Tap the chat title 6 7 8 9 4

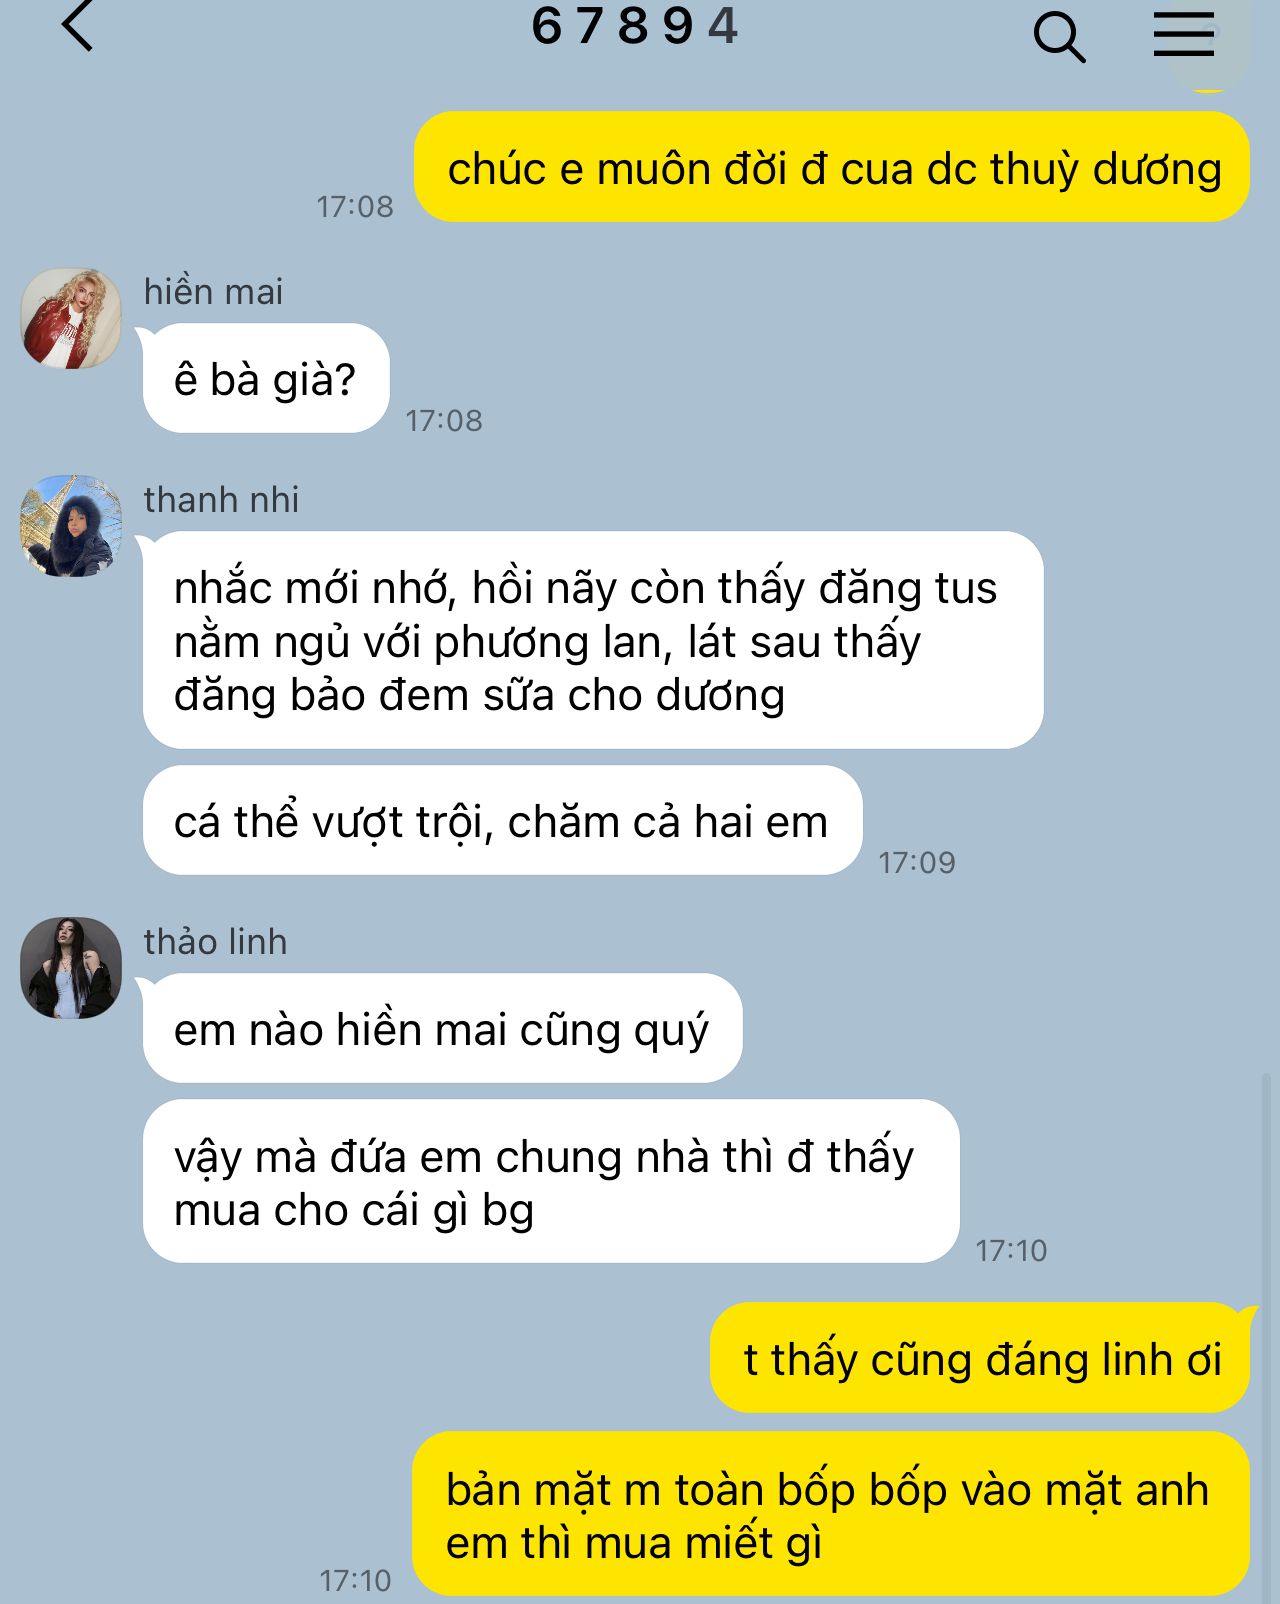(635, 25)
